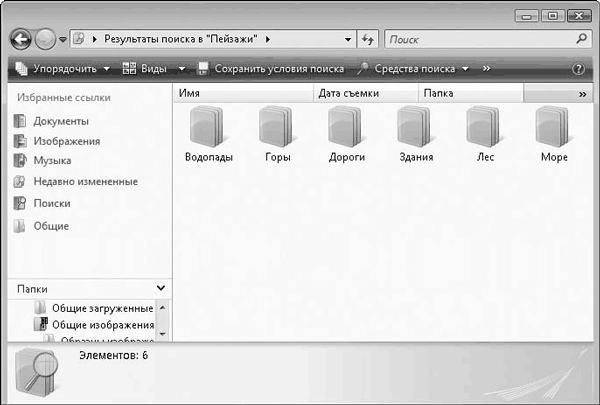The width and height of the screenshot is (600, 405).
Task: Expand the Виды views dropdown arrow
Action: coord(182,69)
